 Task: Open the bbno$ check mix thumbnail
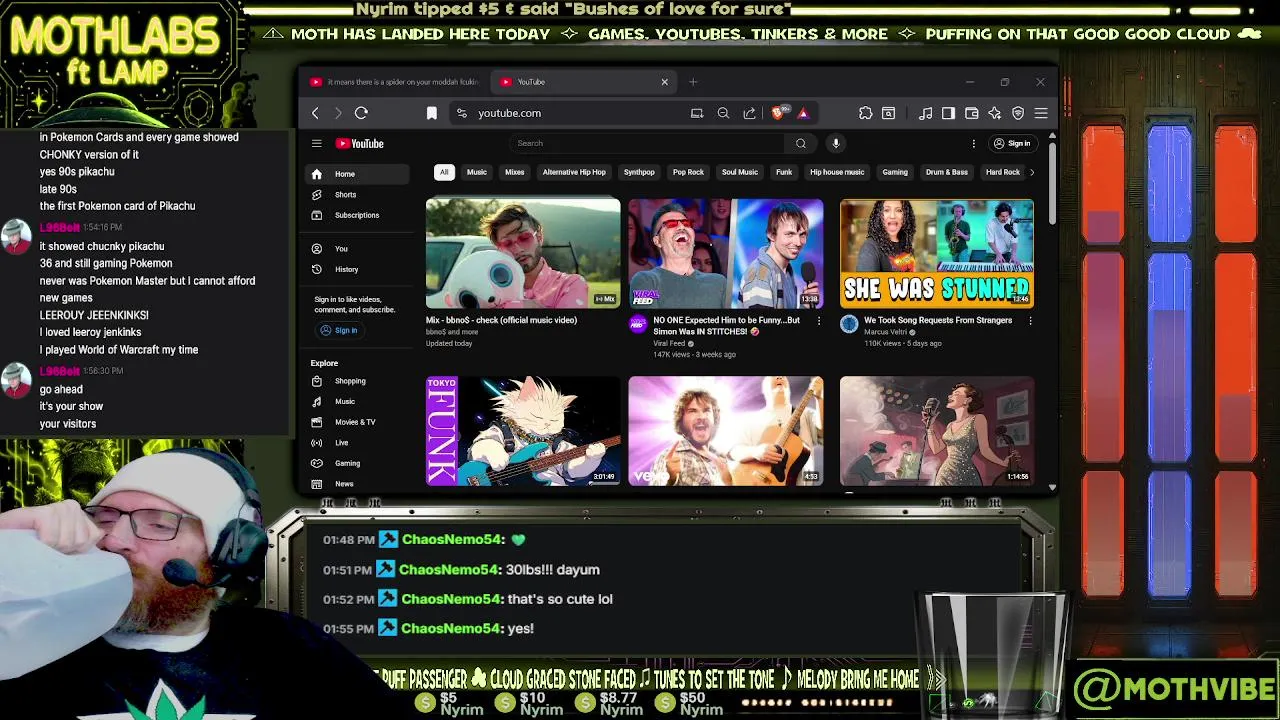pos(523,253)
